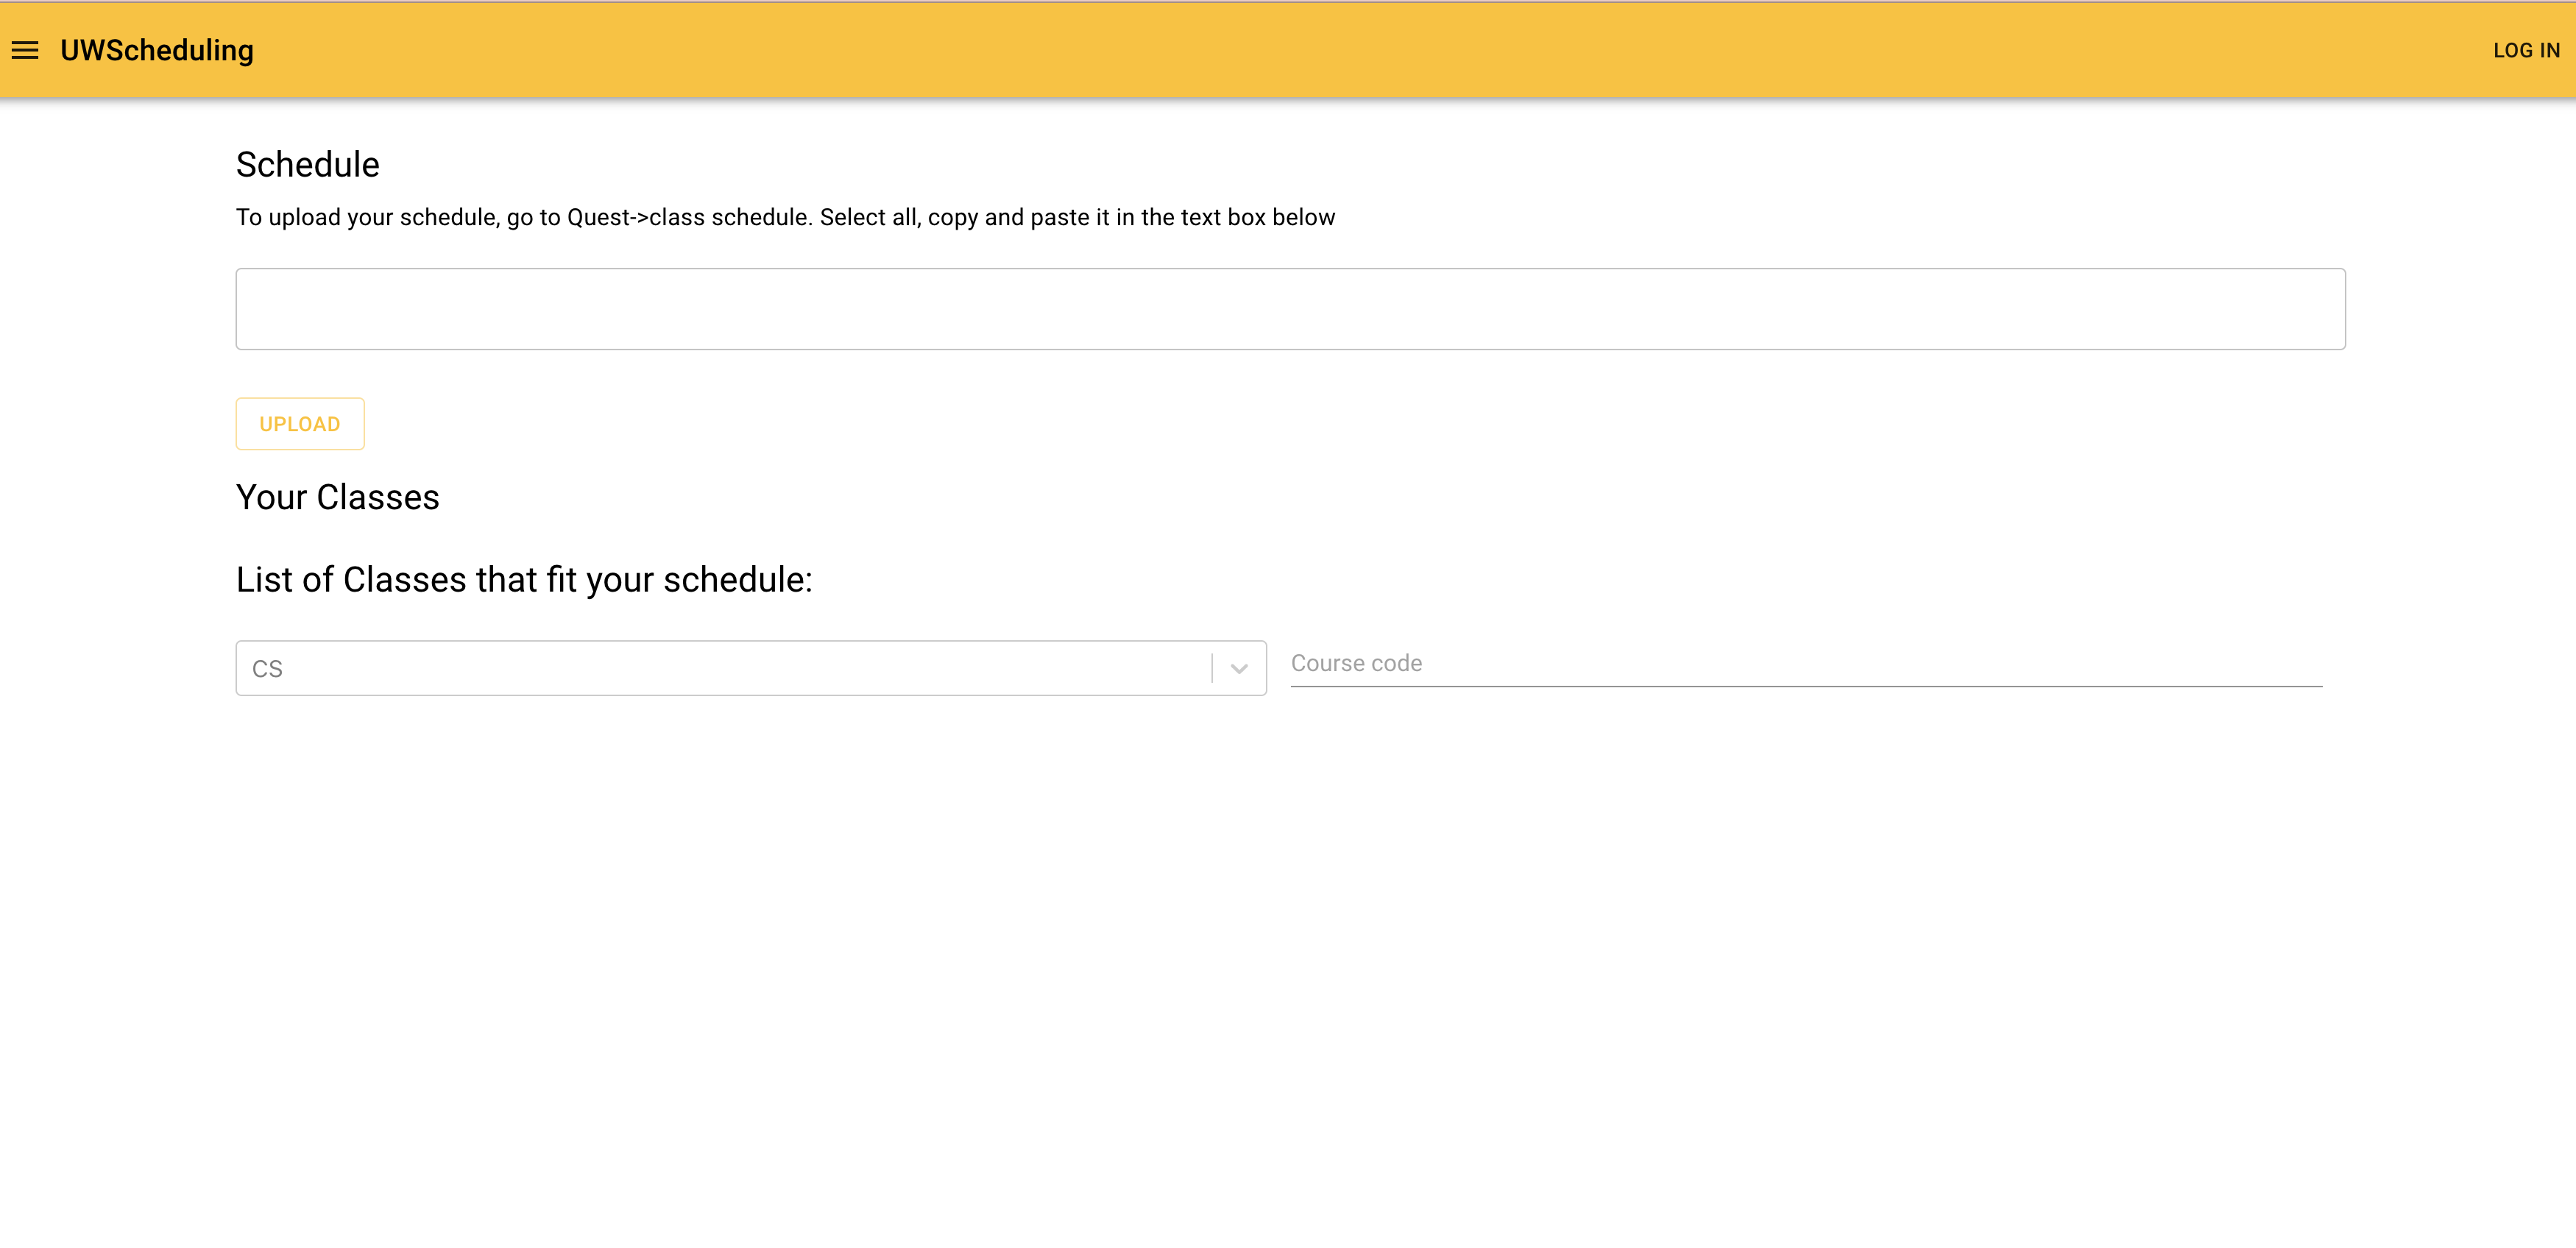Click the List of Classes heading
The image size is (2576, 1248).
524,580
